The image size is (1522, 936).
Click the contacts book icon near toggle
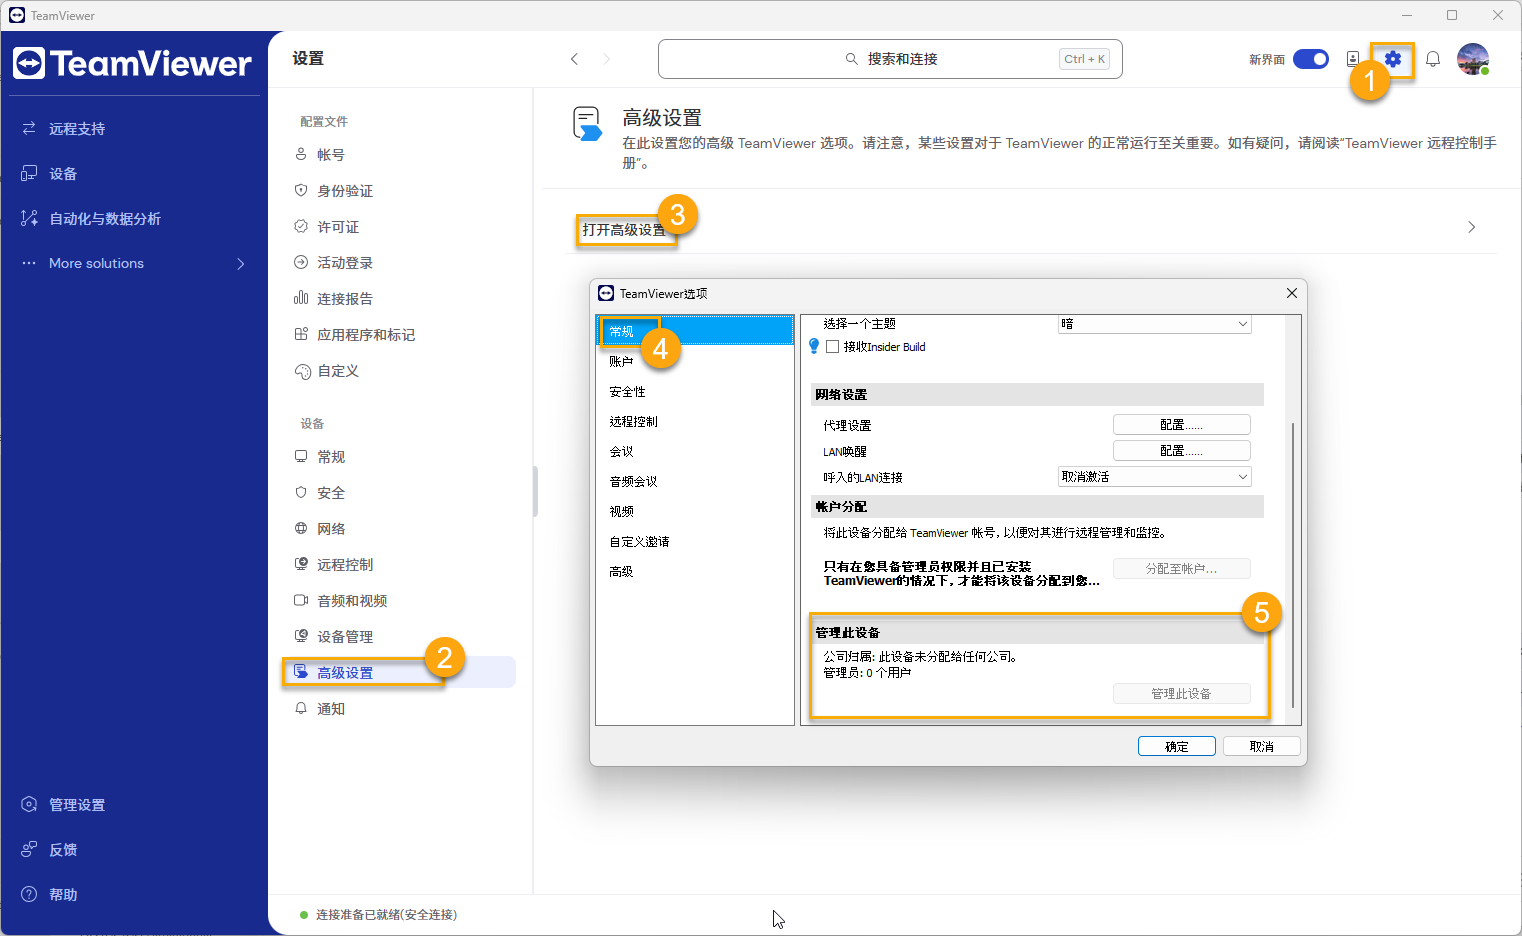coord(1353,59)
